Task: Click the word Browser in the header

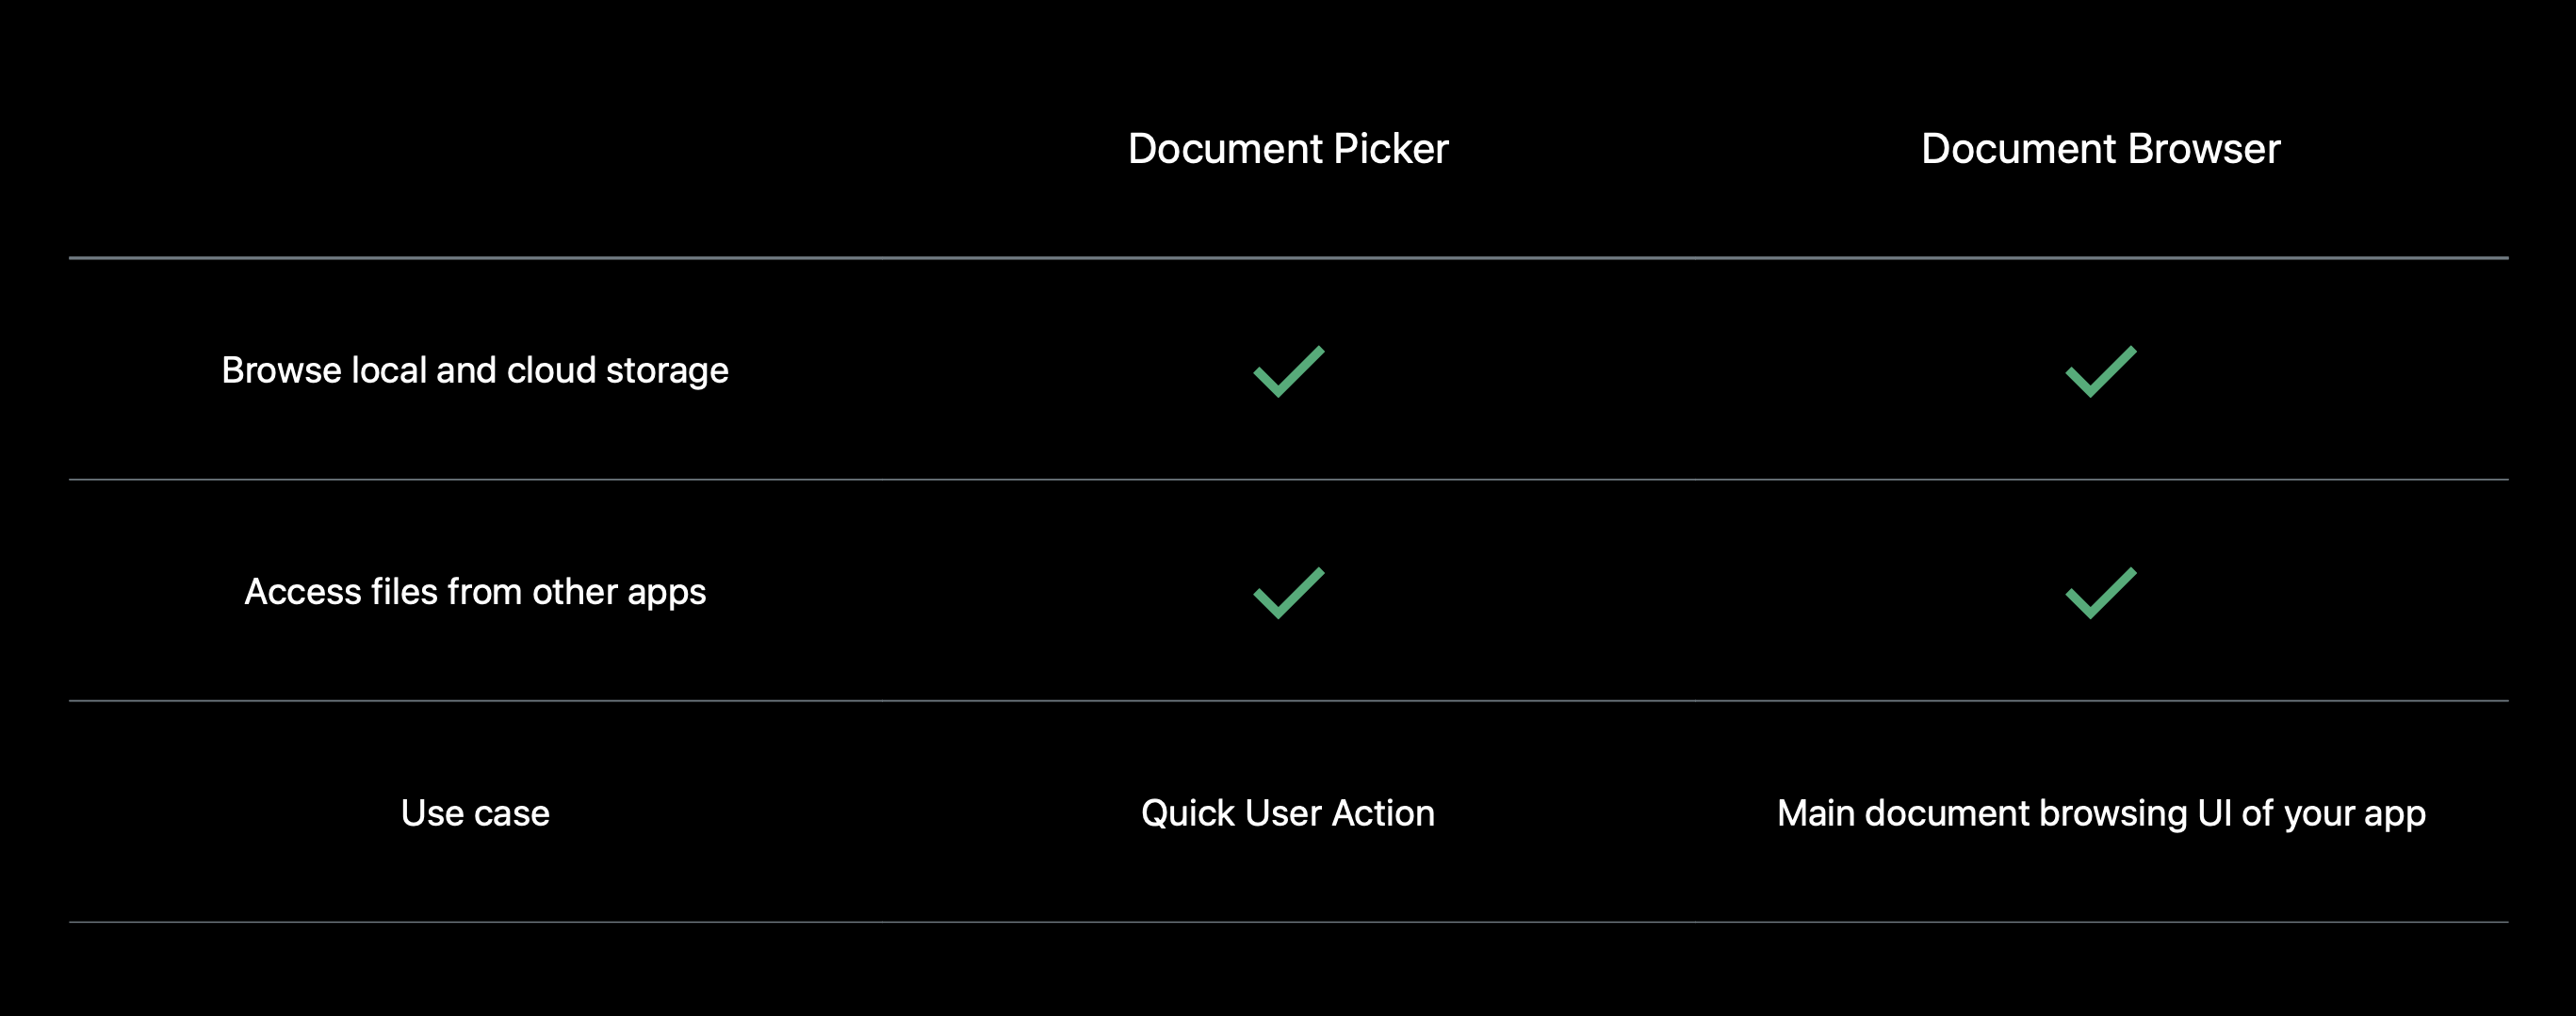Action: point(2204,149)
